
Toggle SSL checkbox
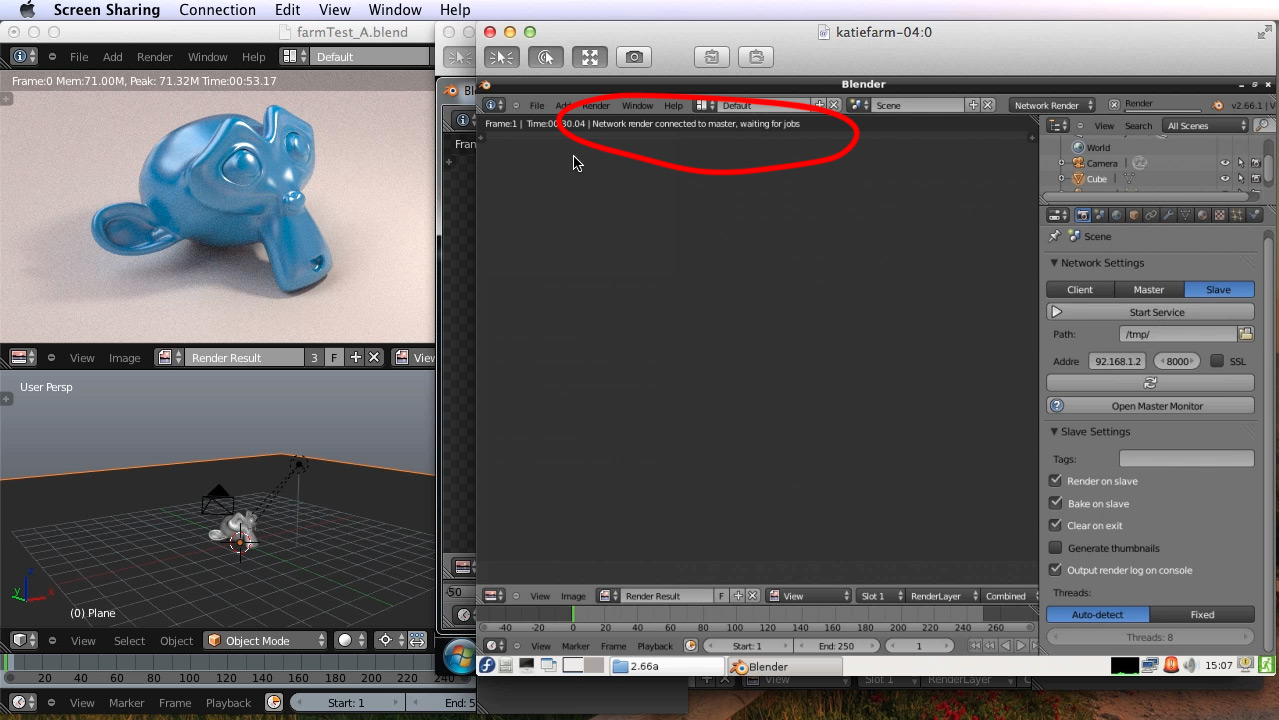click(x=1217, y=361)
